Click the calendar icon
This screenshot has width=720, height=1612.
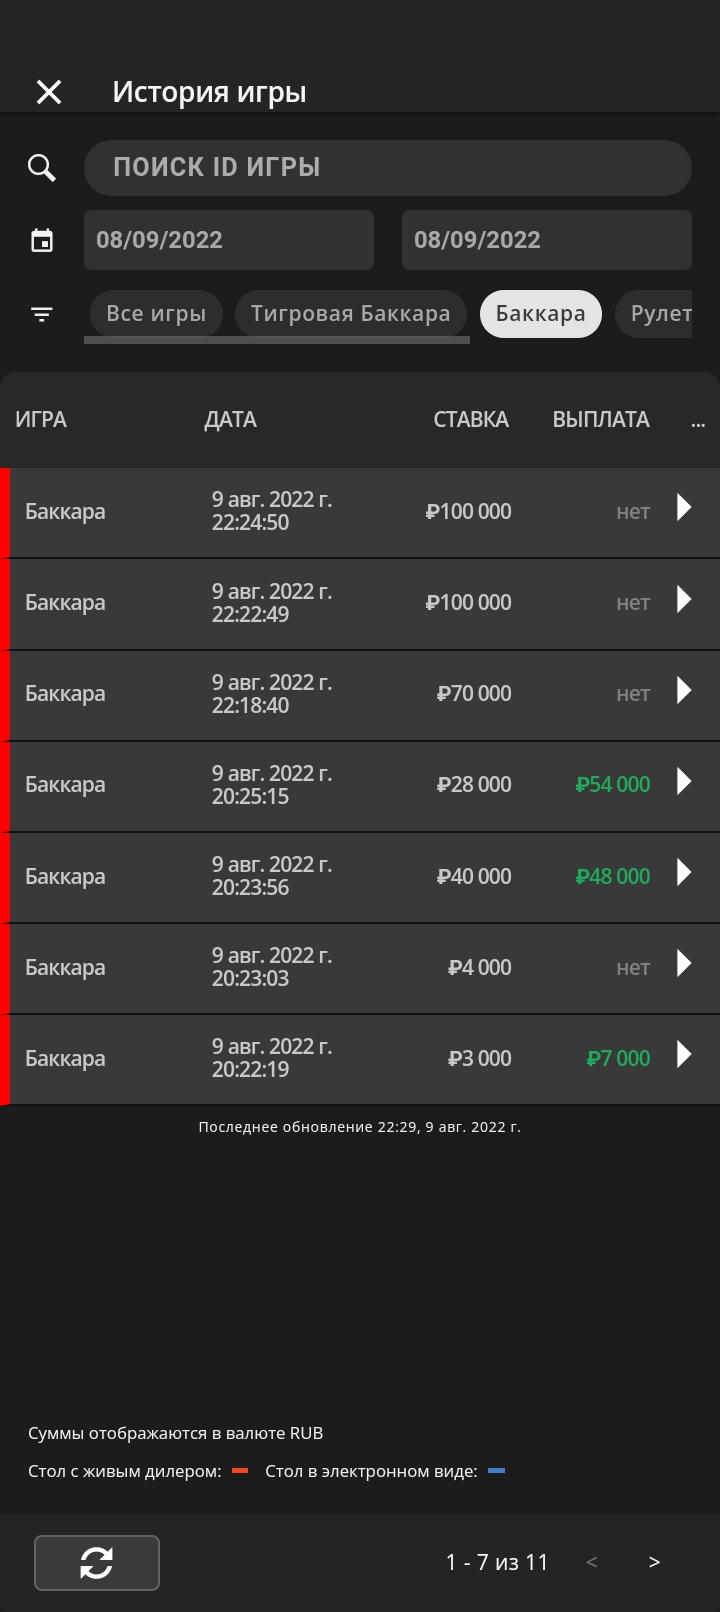pos(42,240)
